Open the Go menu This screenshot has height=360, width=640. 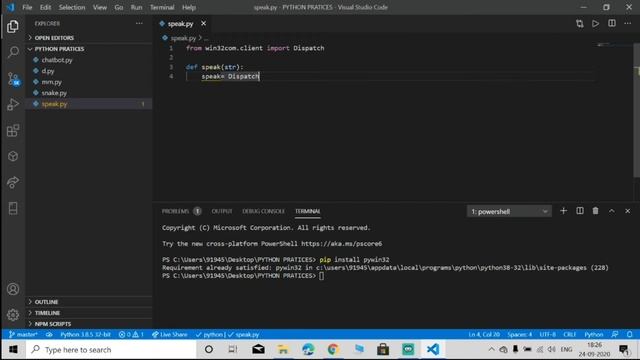click(119, 7)
